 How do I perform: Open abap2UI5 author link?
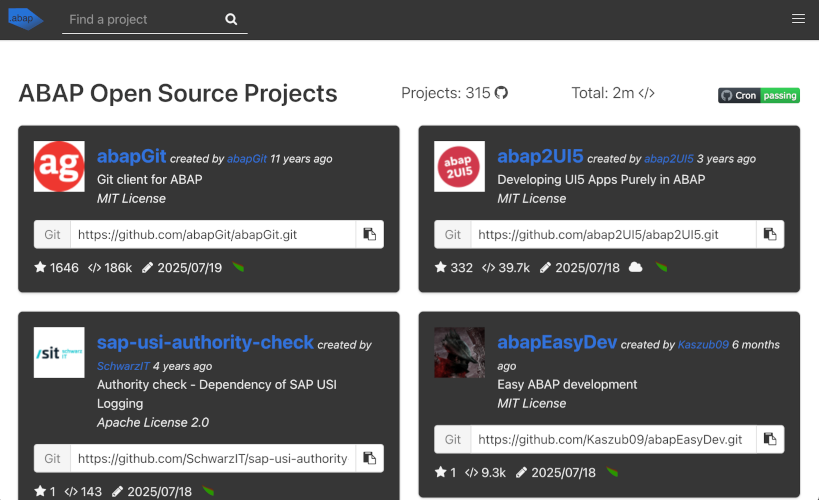669,159
